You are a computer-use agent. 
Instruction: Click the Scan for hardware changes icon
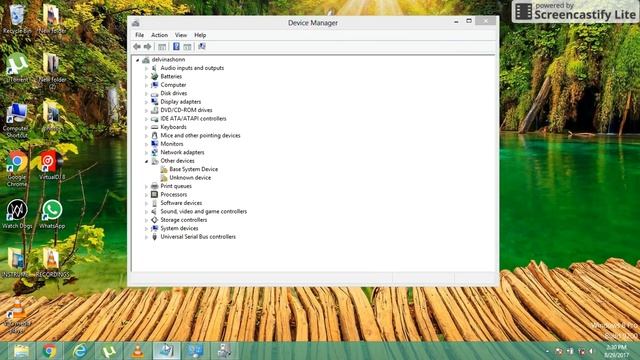202,47
